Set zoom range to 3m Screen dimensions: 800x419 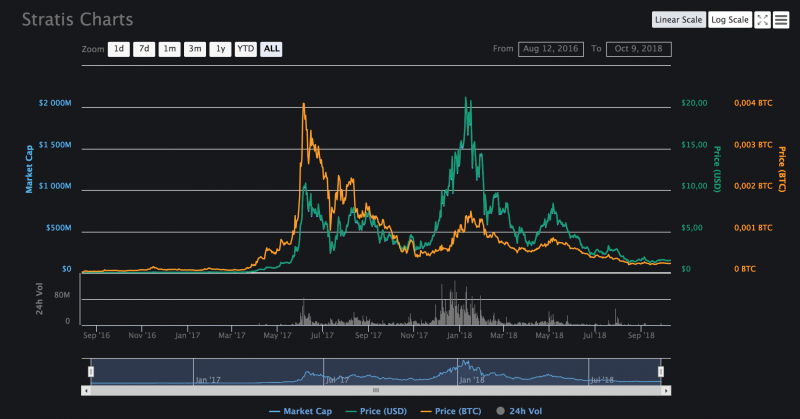tap(195, 49)
